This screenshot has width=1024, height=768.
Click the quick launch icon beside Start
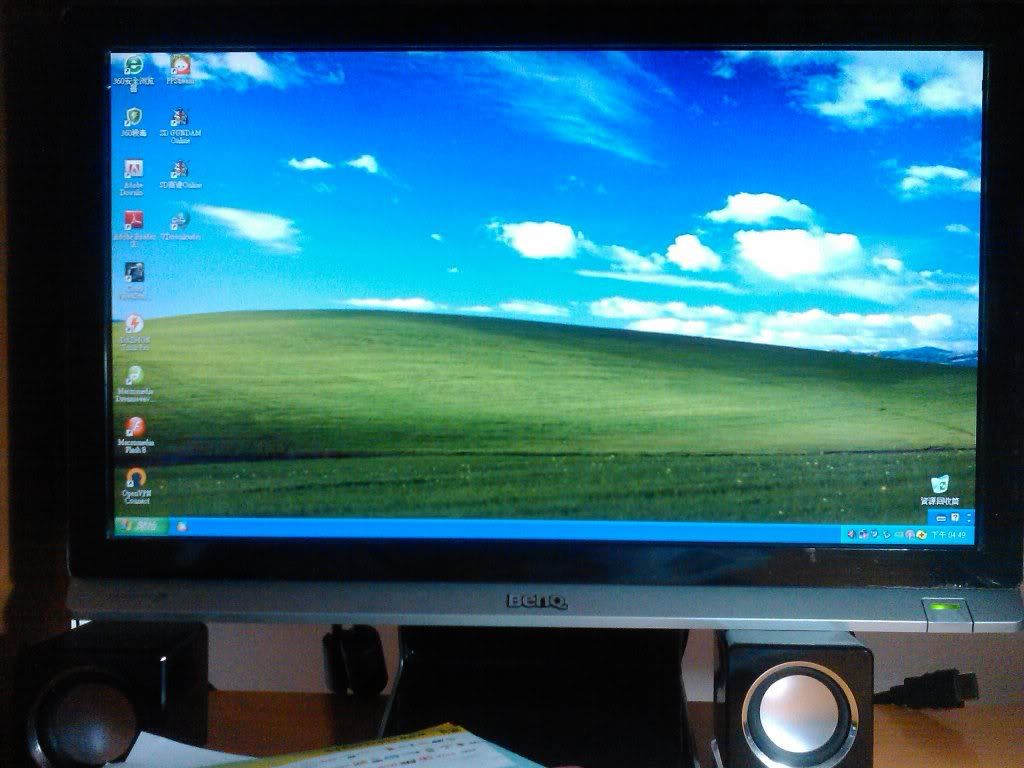182,526
